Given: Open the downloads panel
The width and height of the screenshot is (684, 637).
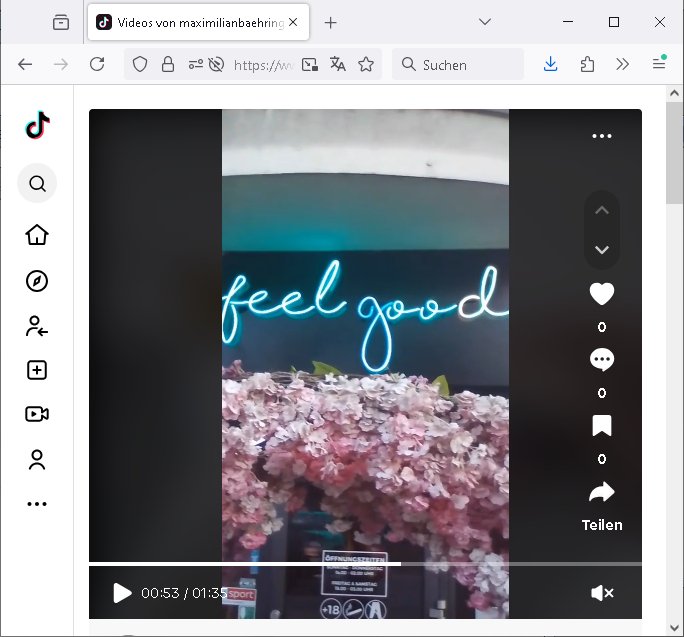Looking at the screenshot, I should point(551,65).
